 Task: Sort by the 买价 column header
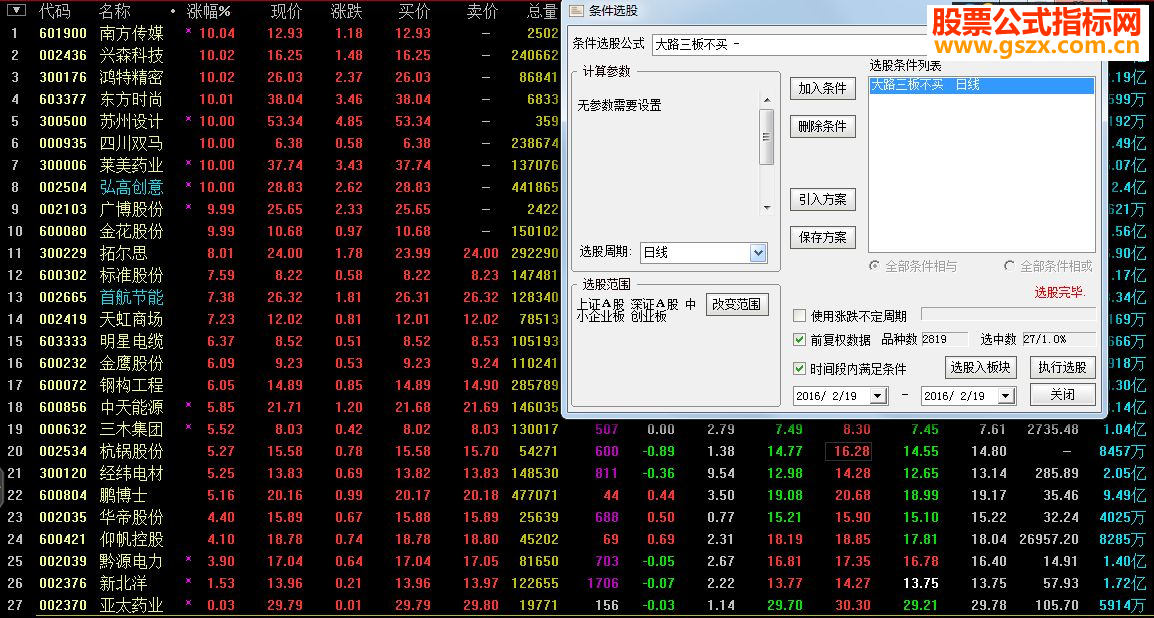414,11
